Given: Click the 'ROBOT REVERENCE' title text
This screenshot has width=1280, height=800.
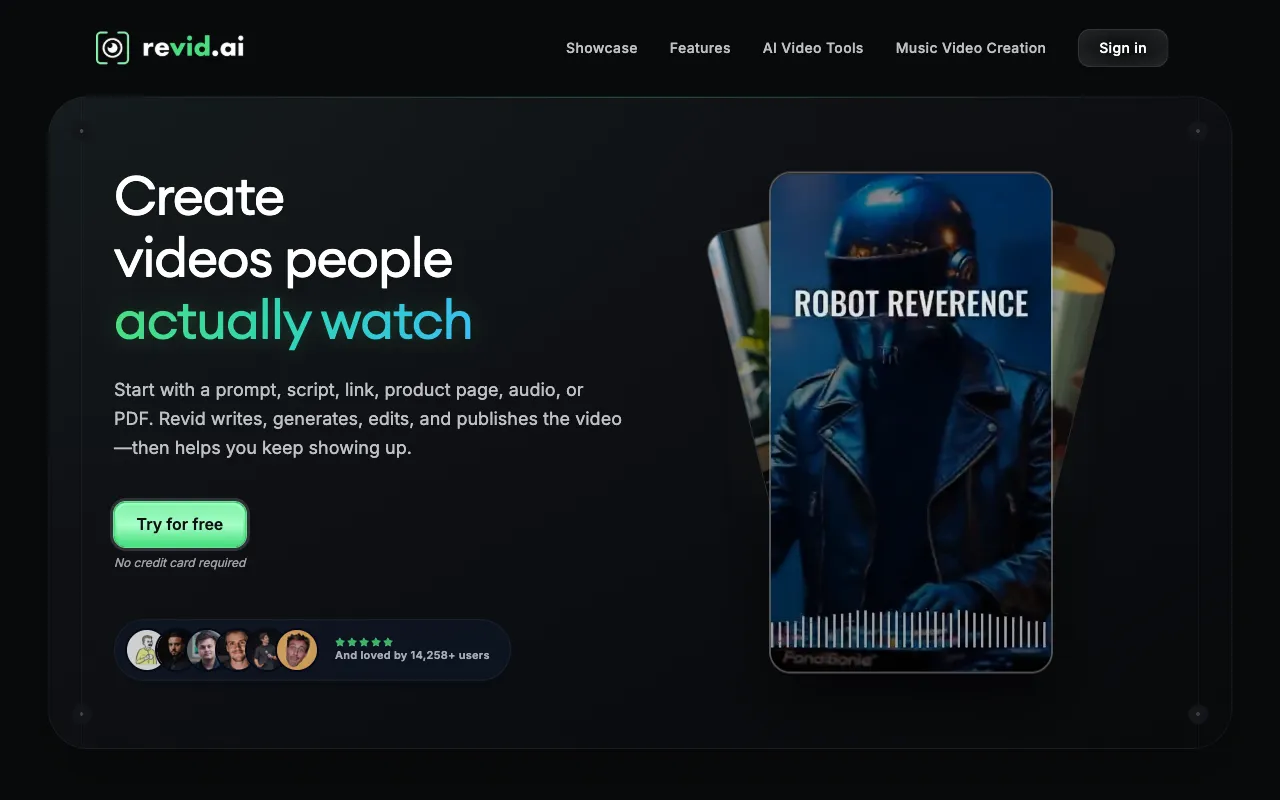Looking at the screenshot, I should [911, 304].
